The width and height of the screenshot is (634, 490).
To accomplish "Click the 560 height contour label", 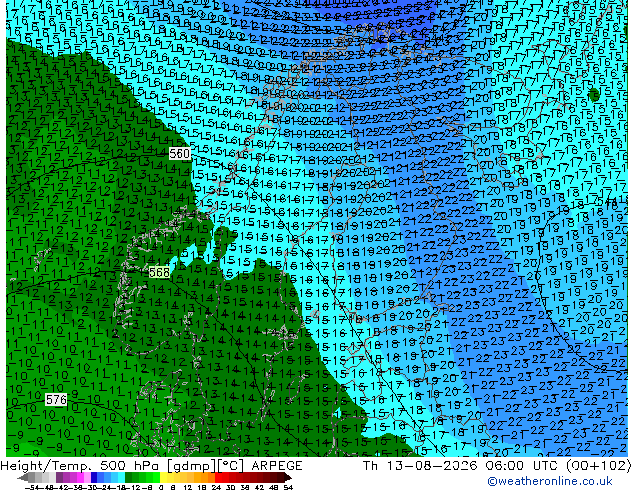I will click(x=180, y=154).
